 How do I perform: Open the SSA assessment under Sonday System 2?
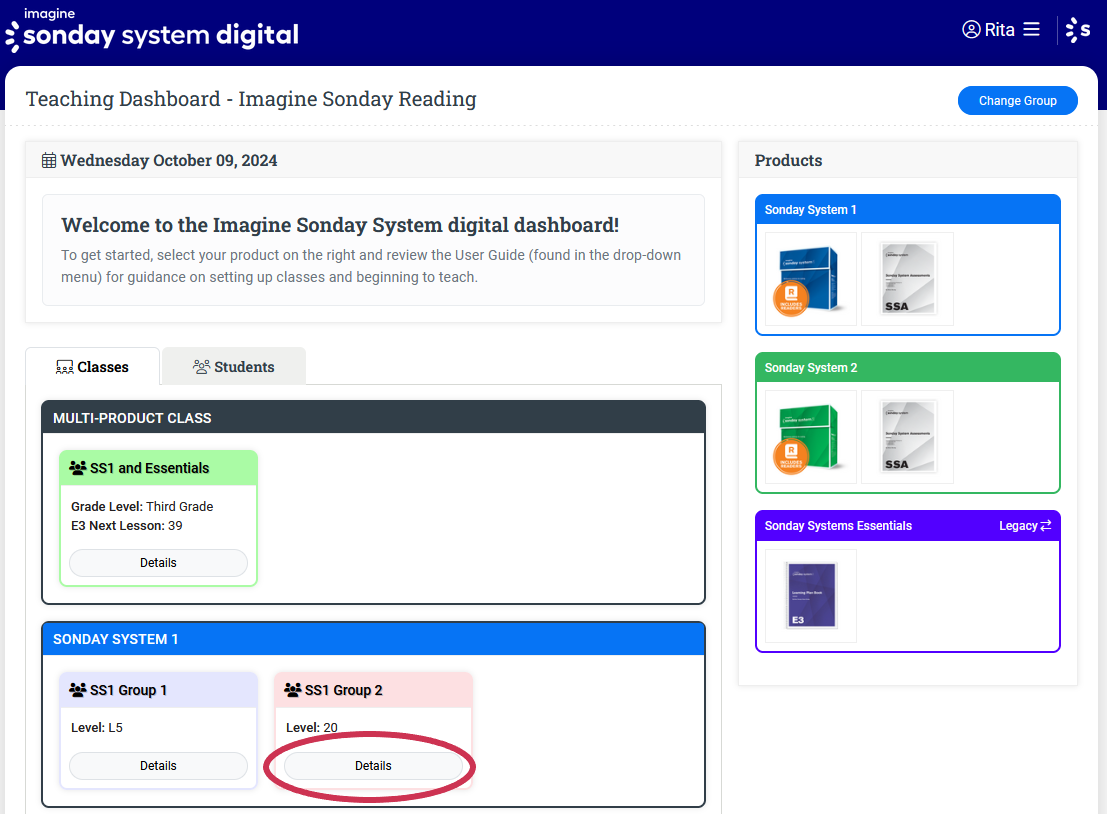tap(907, 437)
